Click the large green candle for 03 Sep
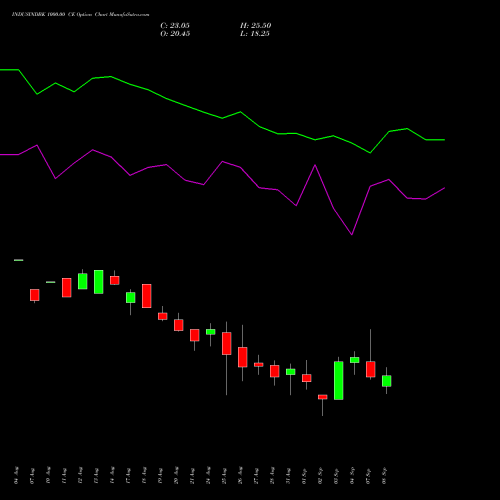500x500 pixels. pos(339,380)
